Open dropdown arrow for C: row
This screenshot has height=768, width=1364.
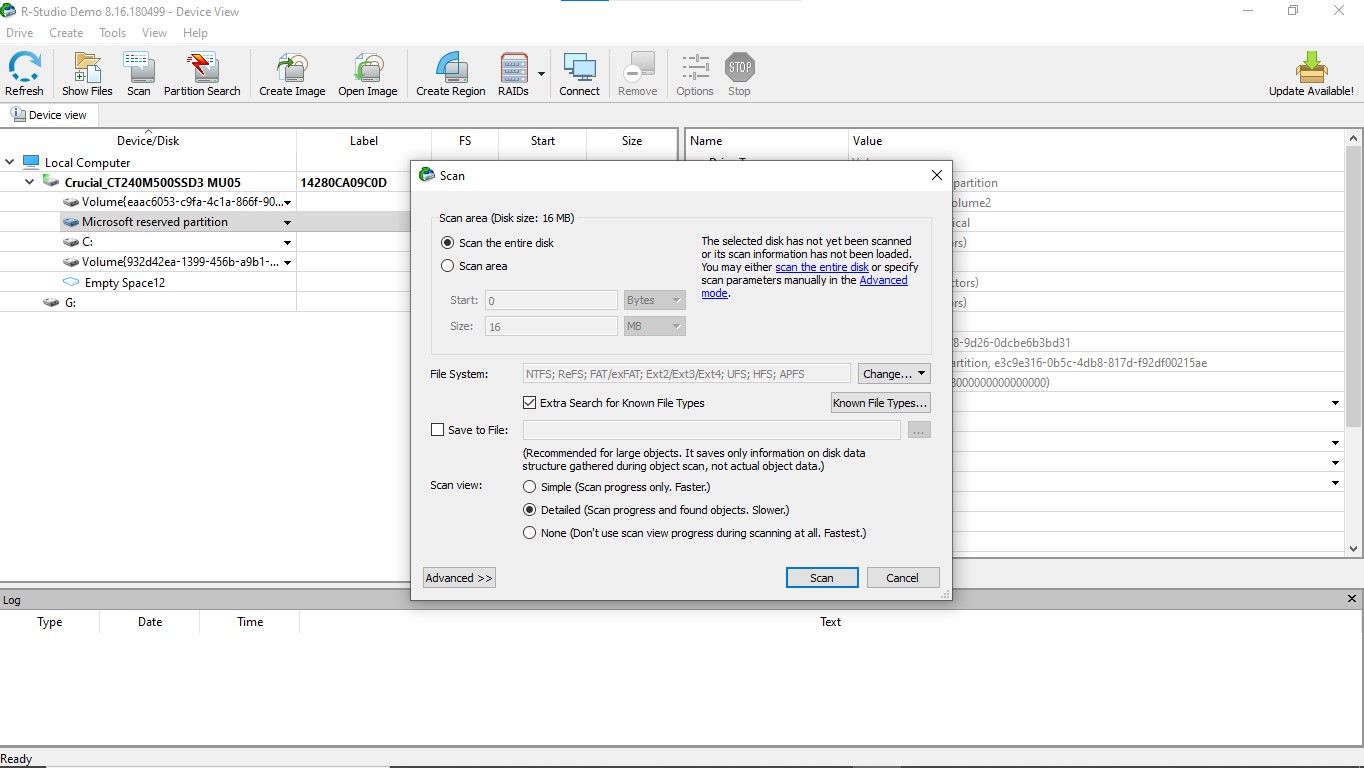(288, 243)
